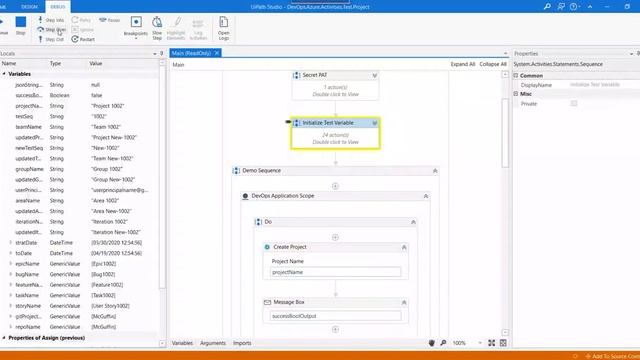Select the teamName variable row
Image resolution: width=640 pixels, height=360 pixels.
79,127
